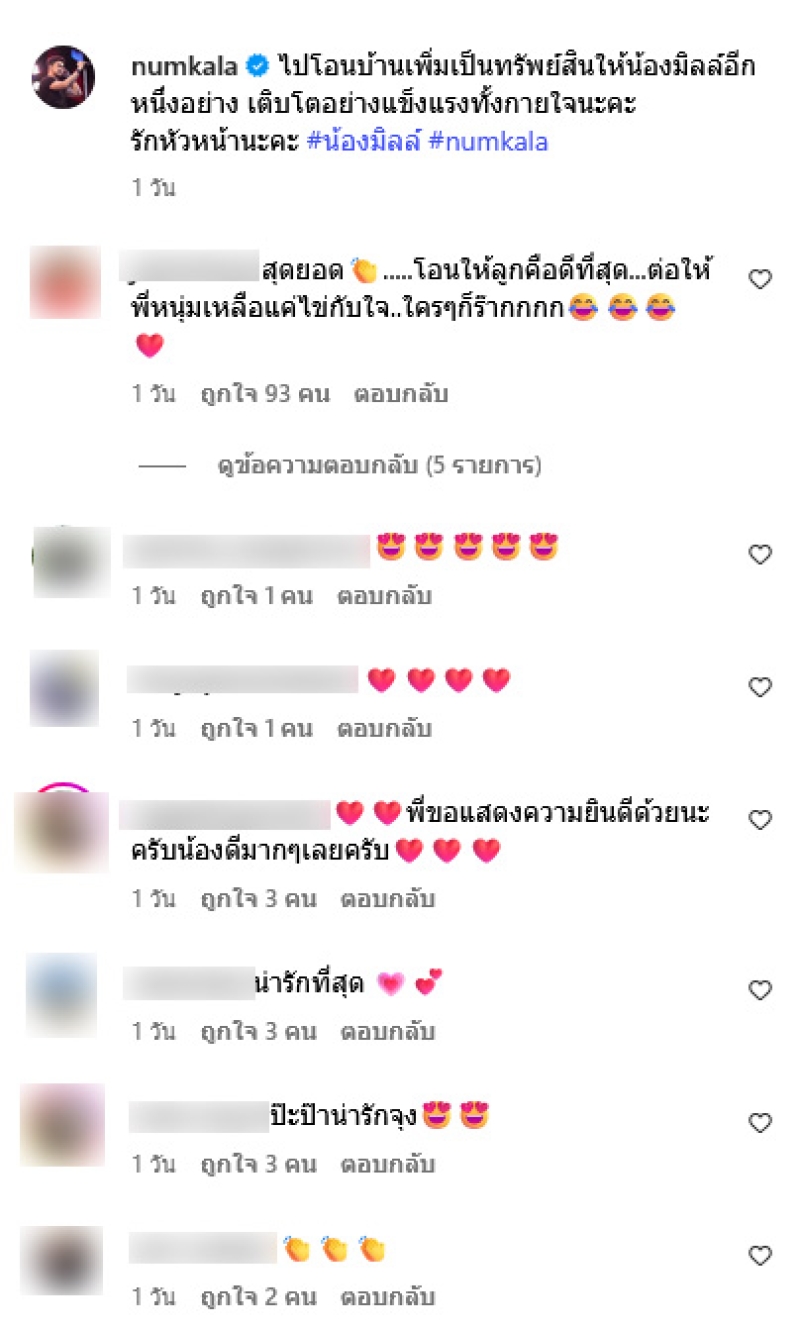Like the comment with four red hearts
The width and height of the screenshot is (800, 1329).
point(760,687)
